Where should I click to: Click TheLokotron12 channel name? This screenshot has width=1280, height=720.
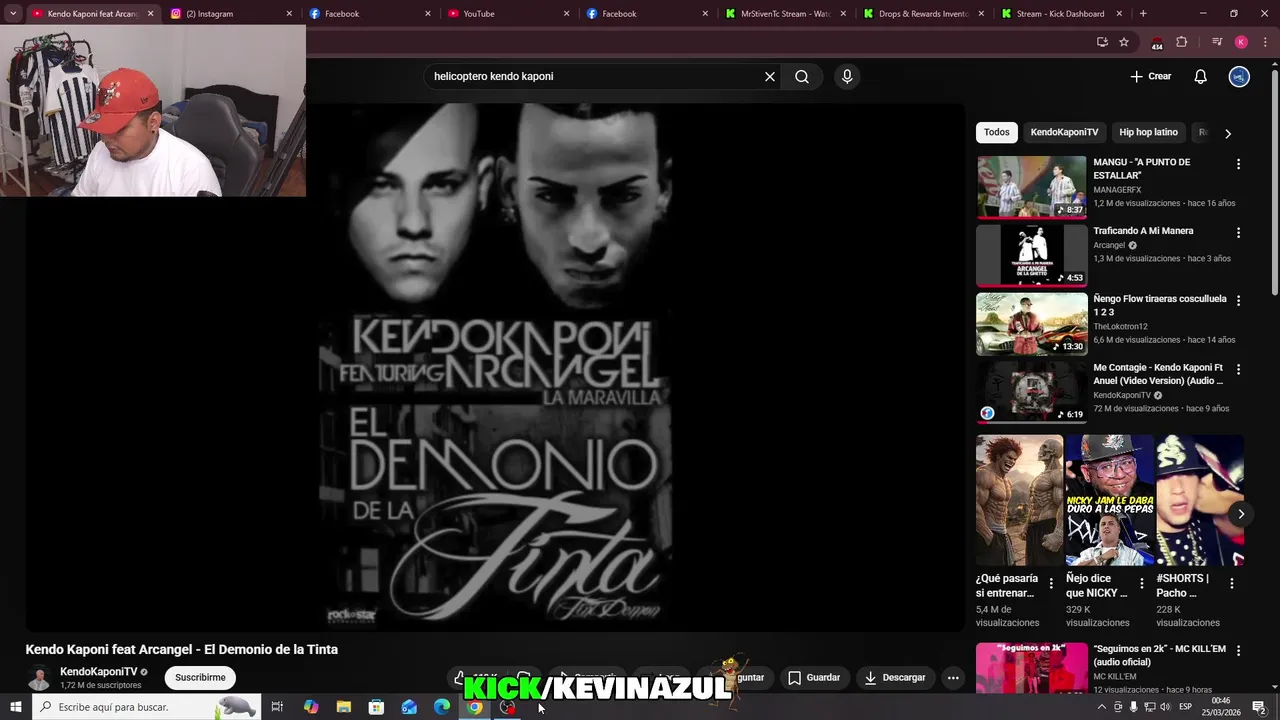click(x=1120, y=327)
